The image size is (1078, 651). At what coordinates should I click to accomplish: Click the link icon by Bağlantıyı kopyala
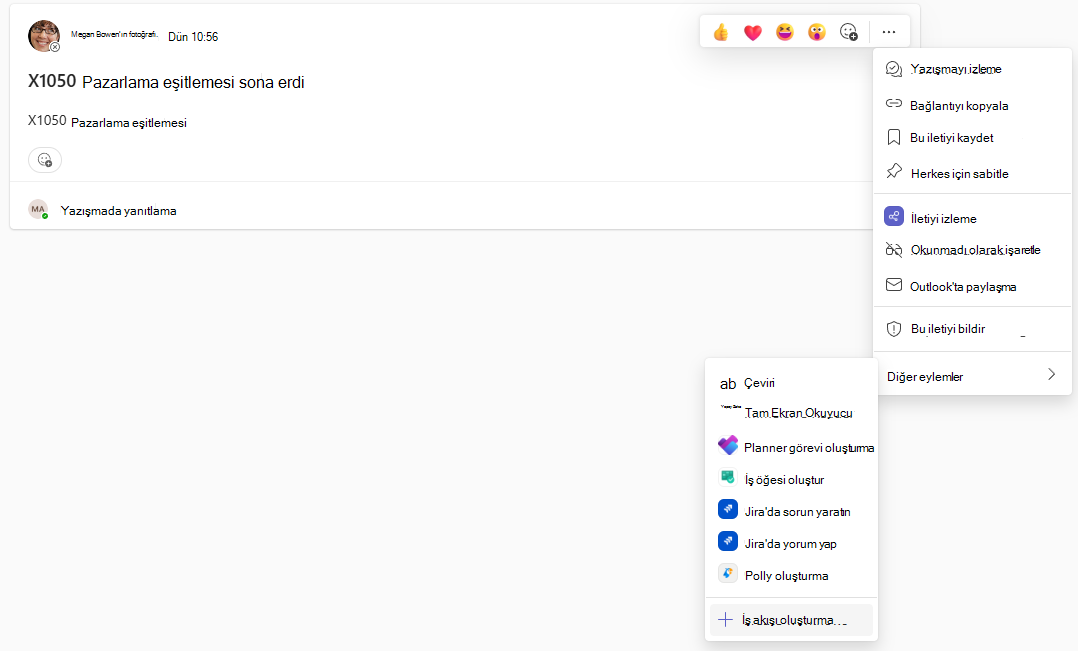893,103
